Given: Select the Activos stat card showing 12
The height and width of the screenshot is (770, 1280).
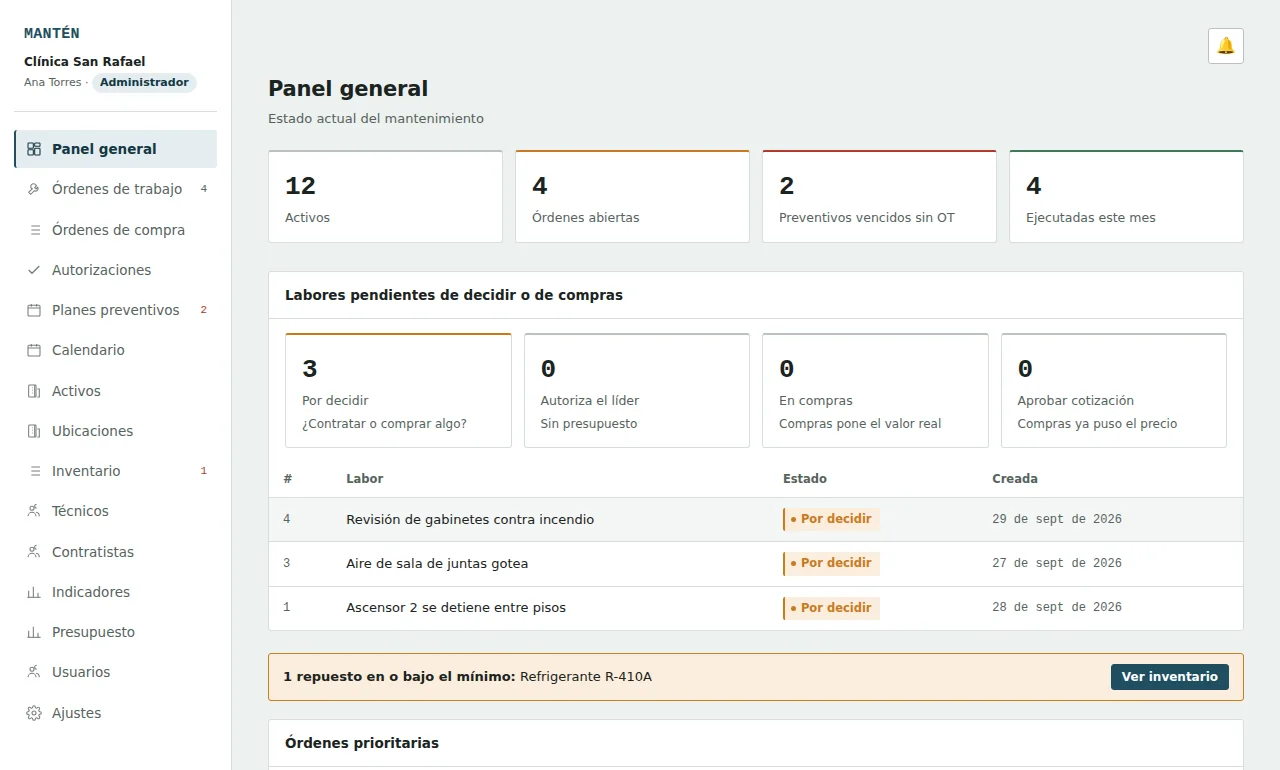Looking at the screenshot, I should coord(385,196).
